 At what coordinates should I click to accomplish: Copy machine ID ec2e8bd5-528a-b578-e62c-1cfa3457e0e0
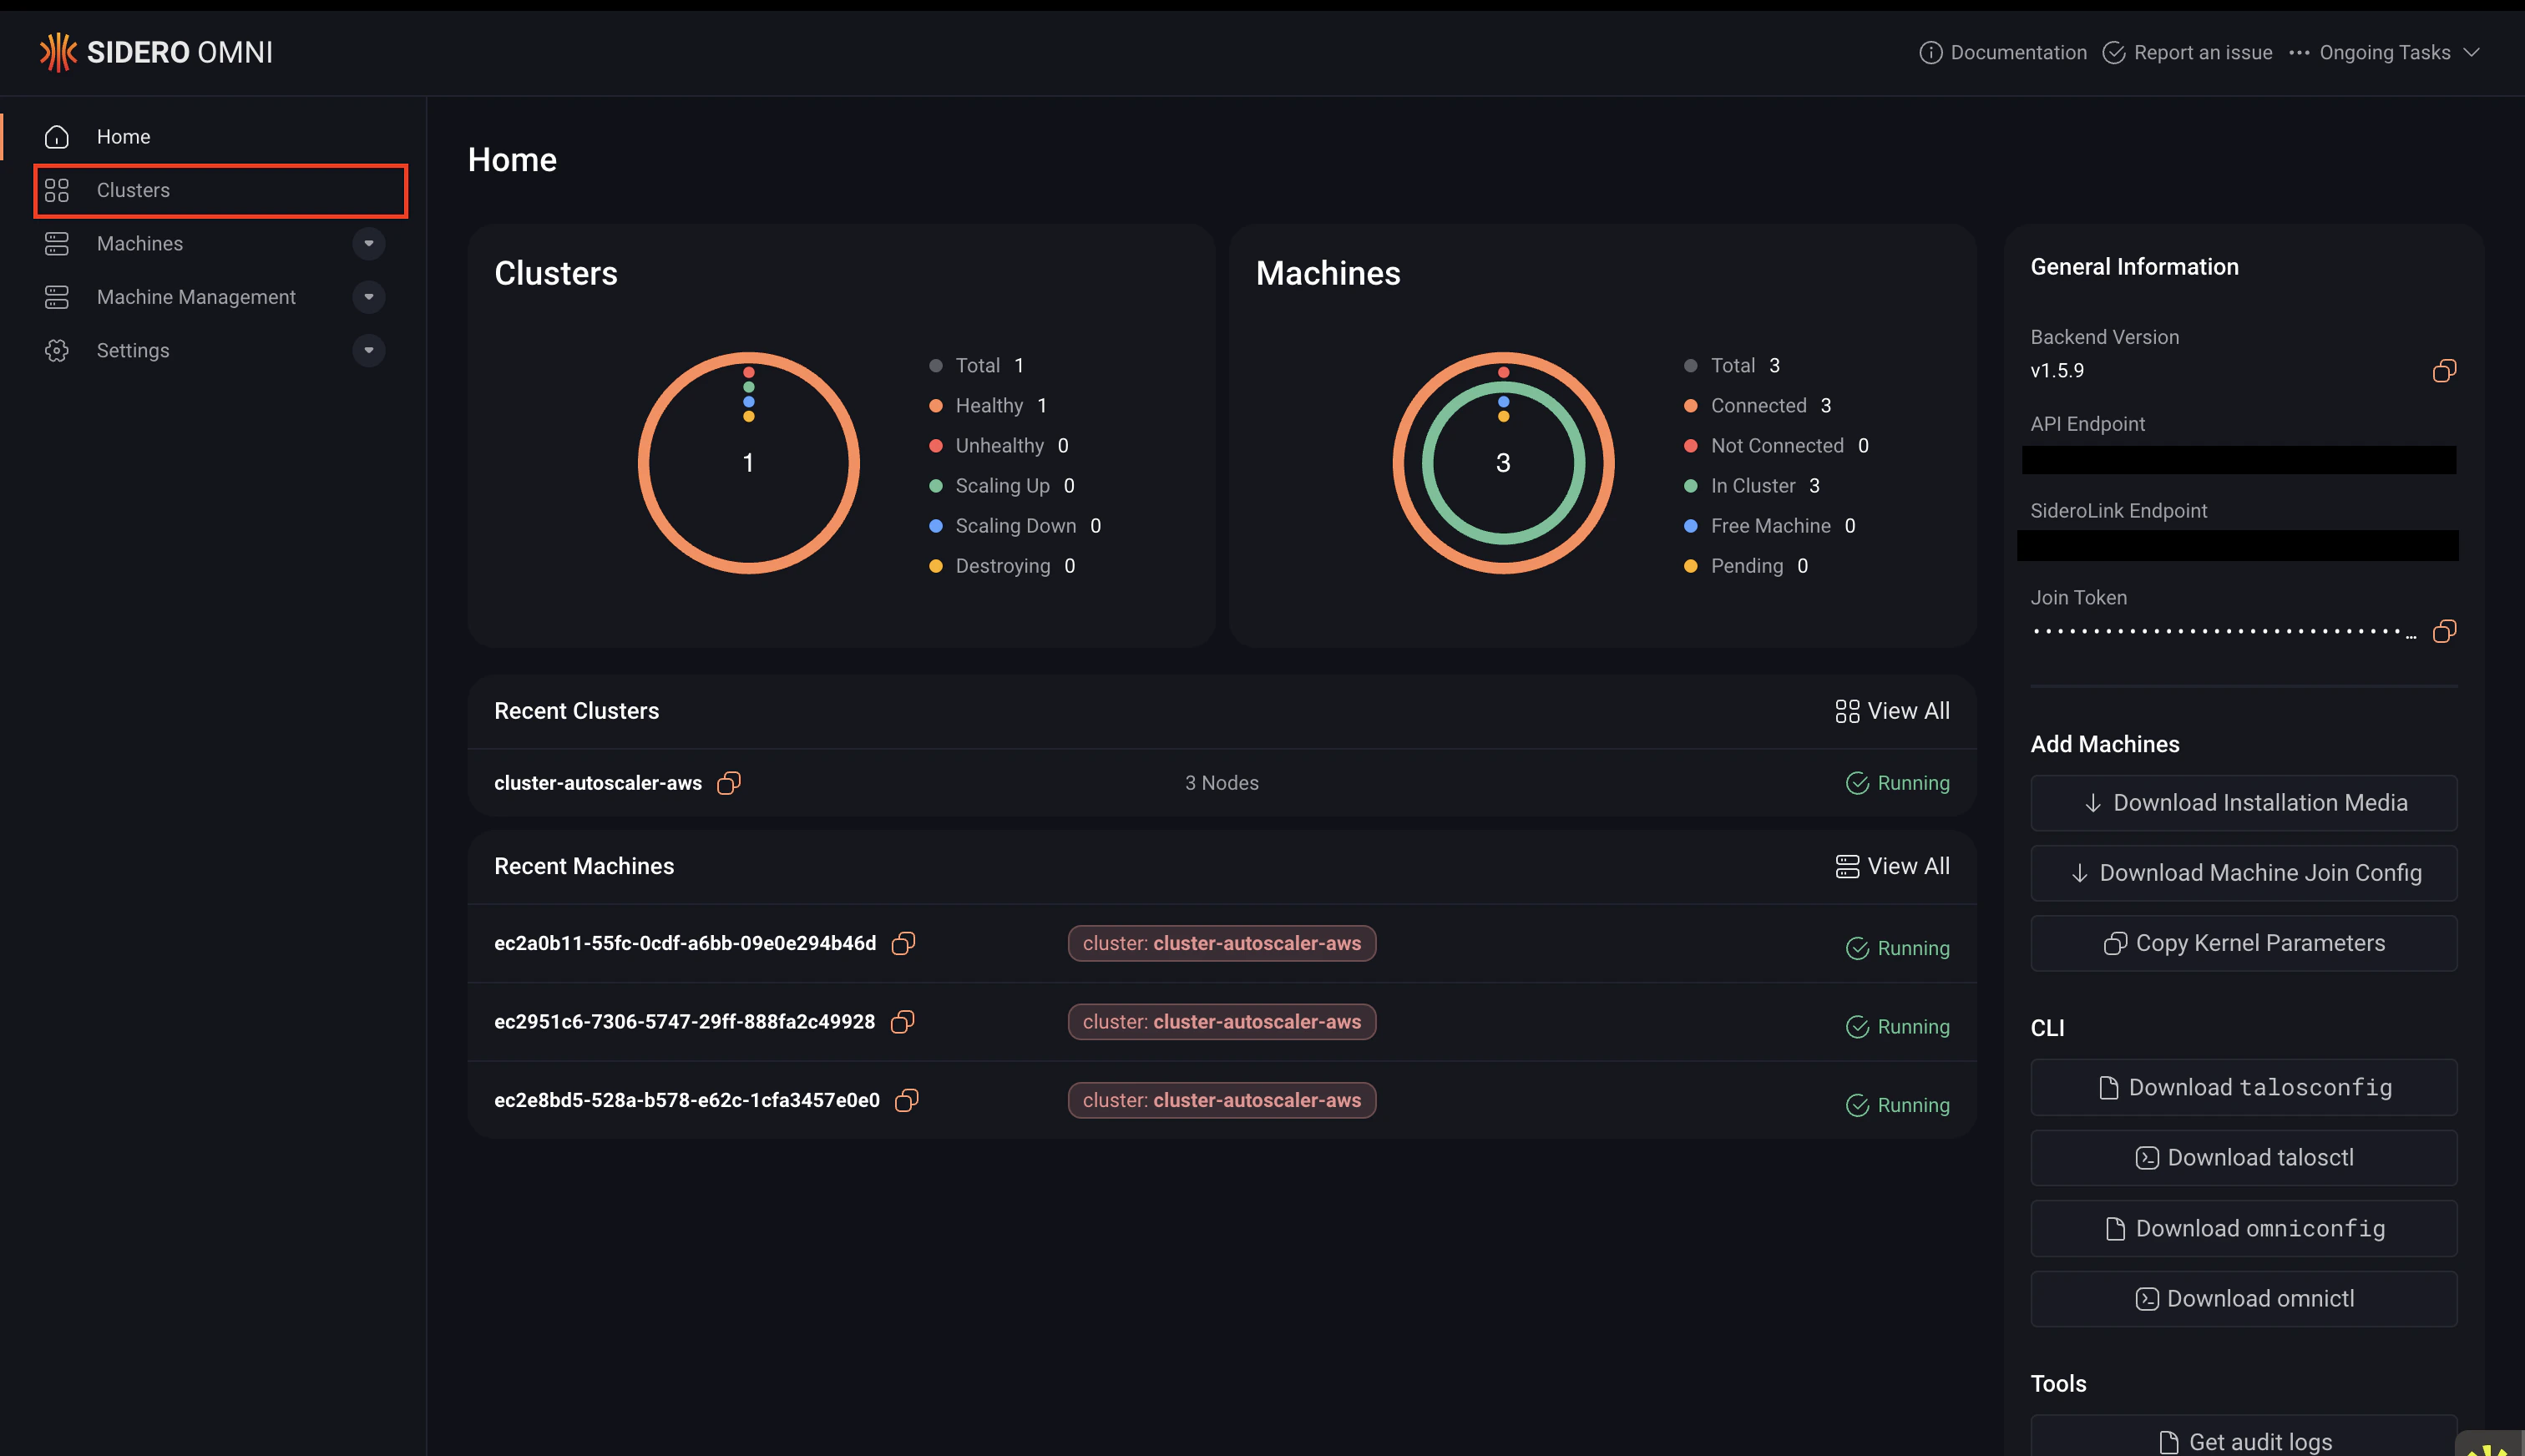907,1100
